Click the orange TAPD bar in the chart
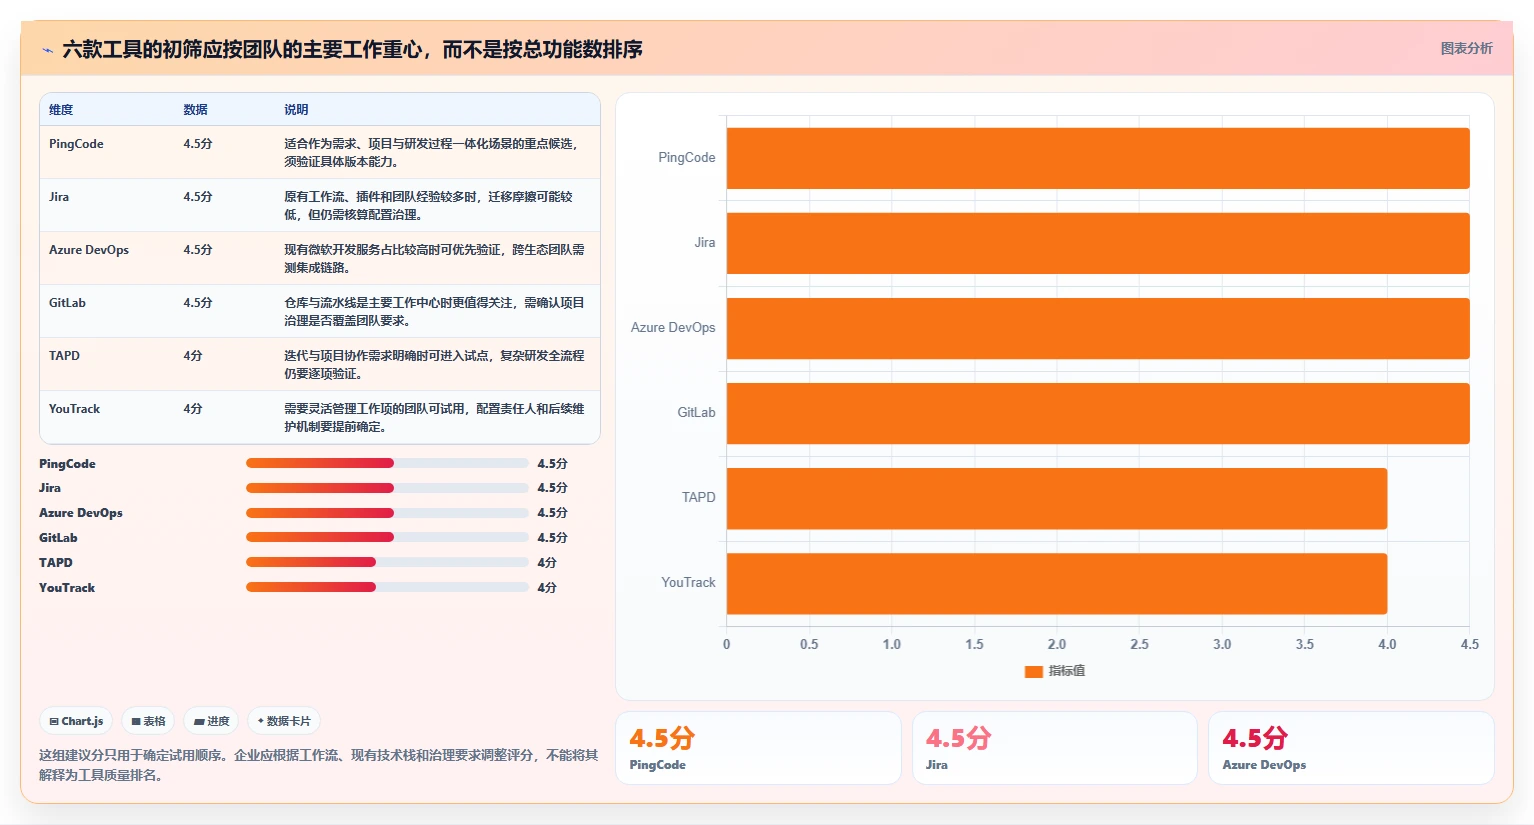The image size is (1534, 825). [1057, 498]
